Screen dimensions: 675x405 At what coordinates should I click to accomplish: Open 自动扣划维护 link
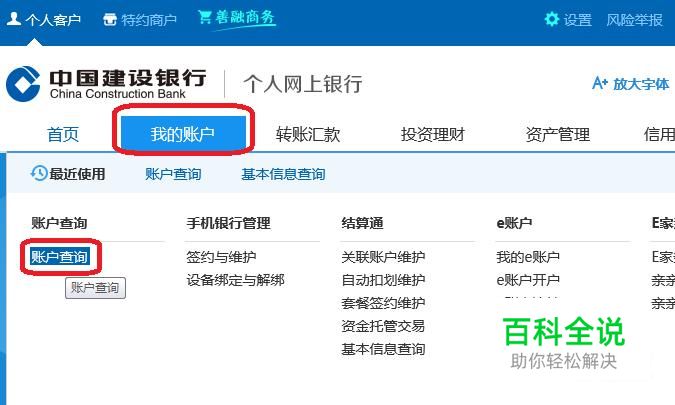[x=383, y=280]
